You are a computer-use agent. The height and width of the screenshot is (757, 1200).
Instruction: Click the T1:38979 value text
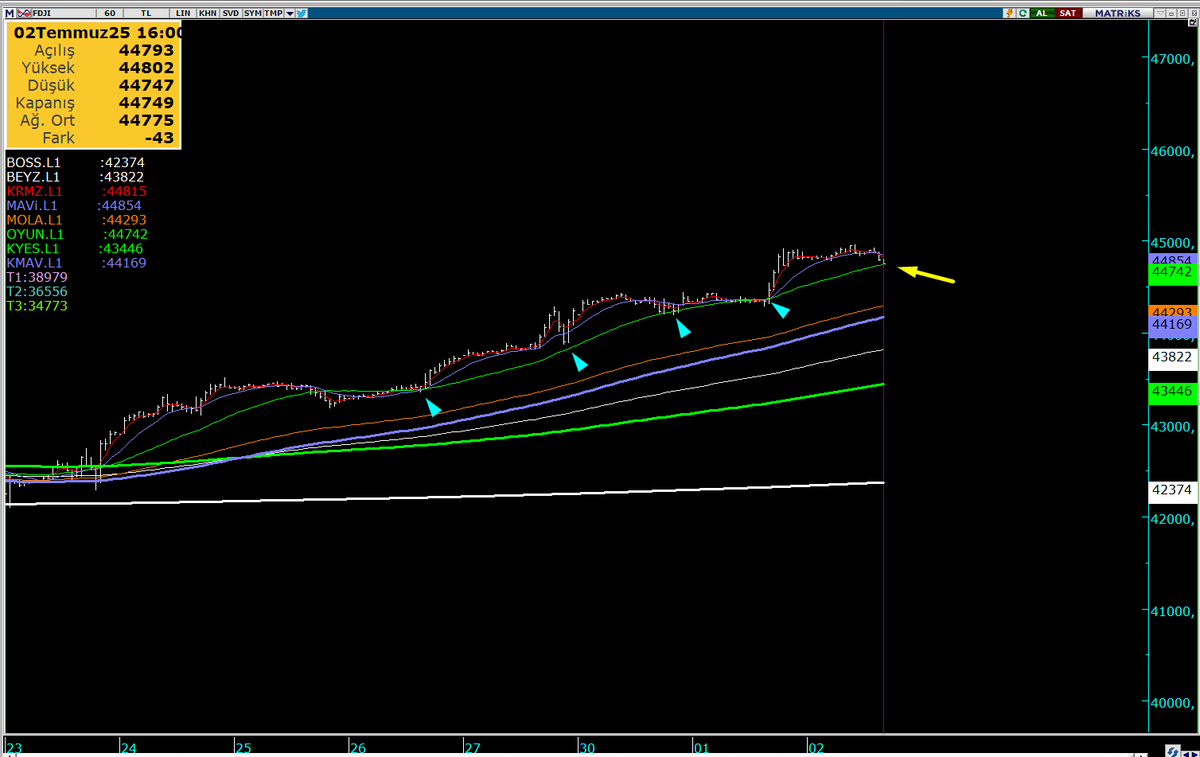tap(37, 277)
